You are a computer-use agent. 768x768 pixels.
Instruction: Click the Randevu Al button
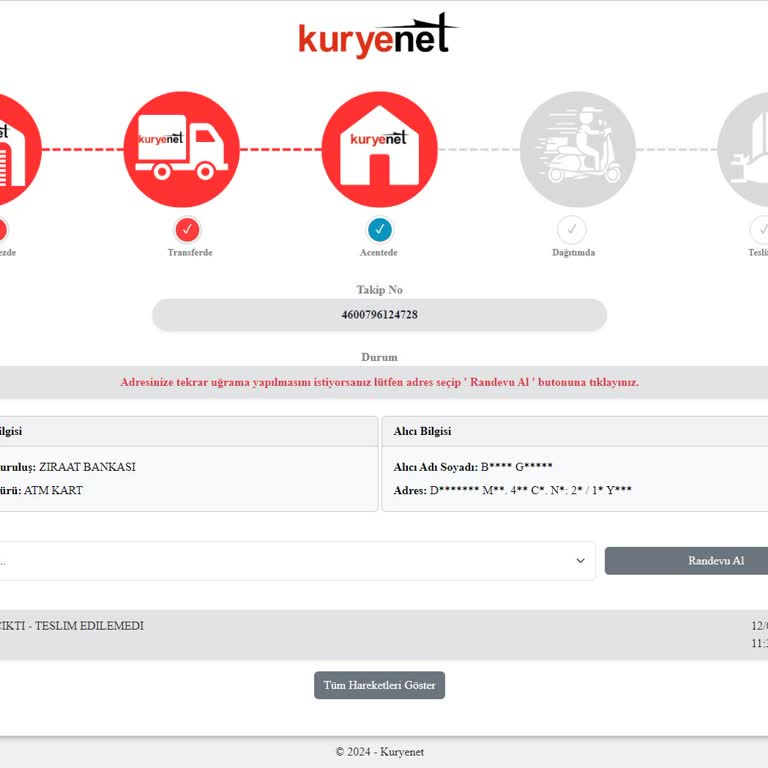pyautogui.click(x=686, y=561)
